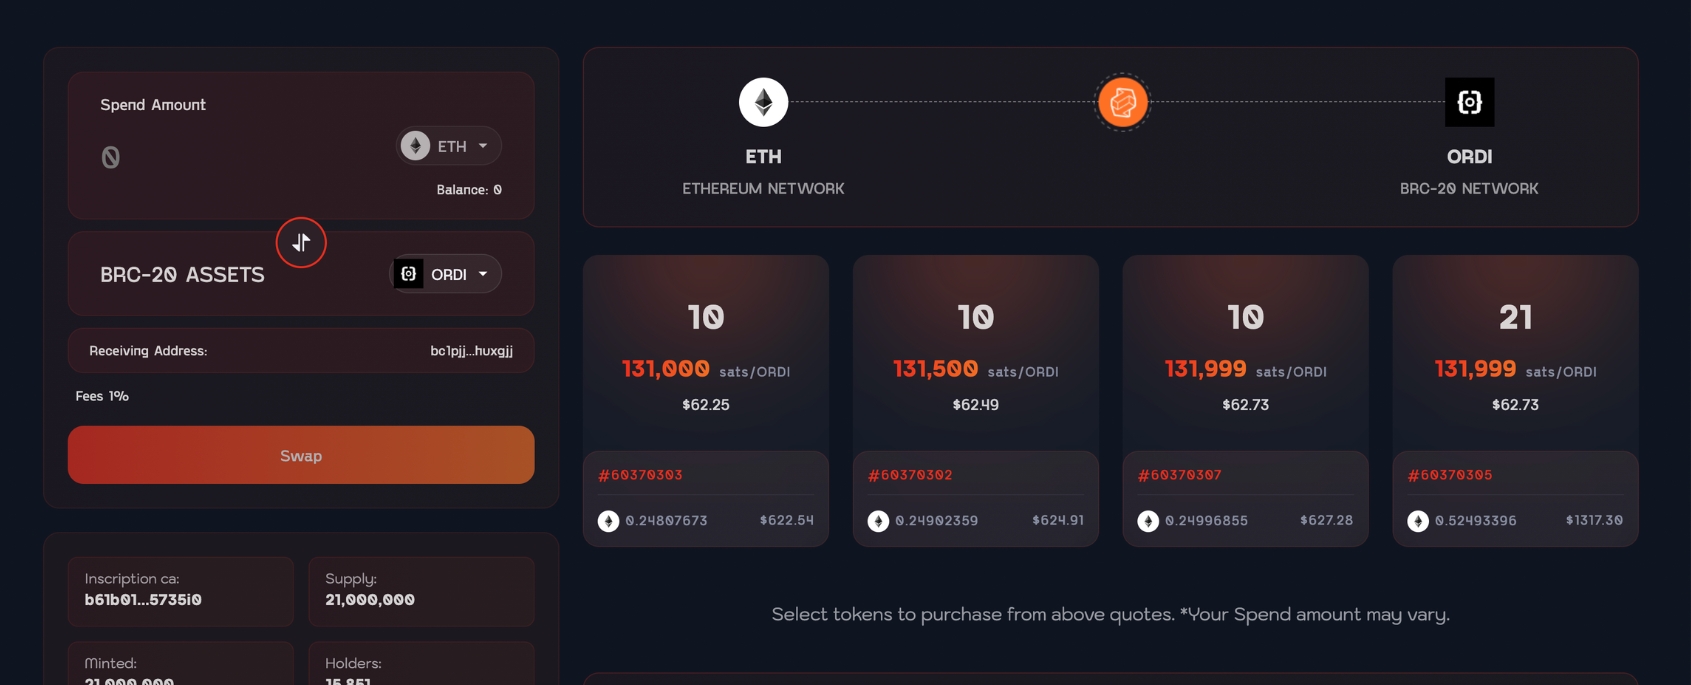1691x685 pixels.
Task: Open order link #60370303
Action: pos(640,475)
